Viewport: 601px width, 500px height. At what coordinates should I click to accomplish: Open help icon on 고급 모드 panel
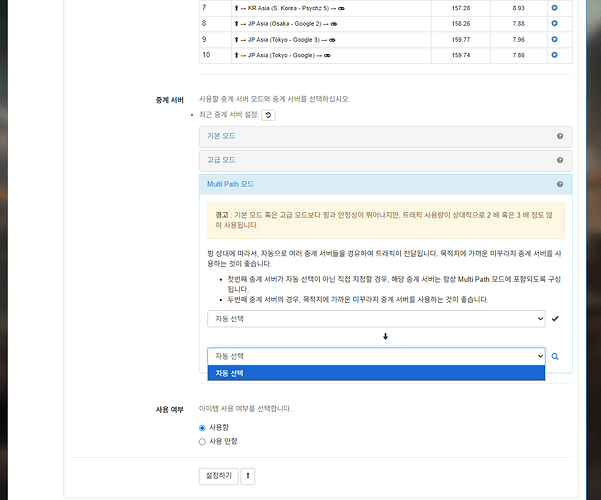(x=560, y=160)
